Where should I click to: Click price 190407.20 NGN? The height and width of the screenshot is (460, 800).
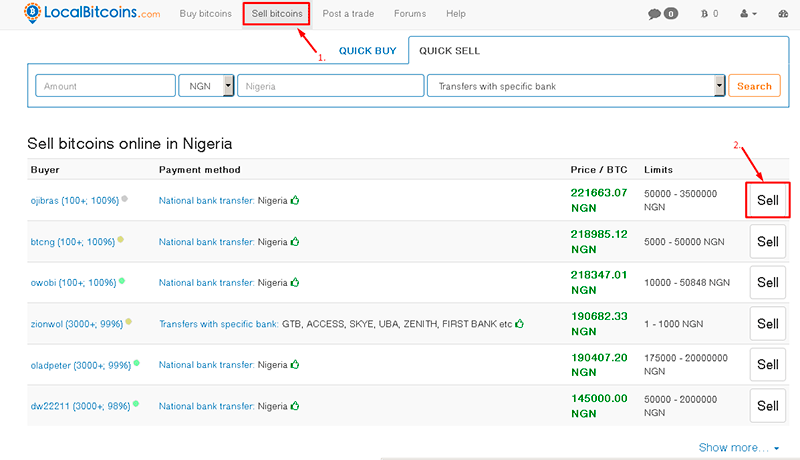[598, 365]
